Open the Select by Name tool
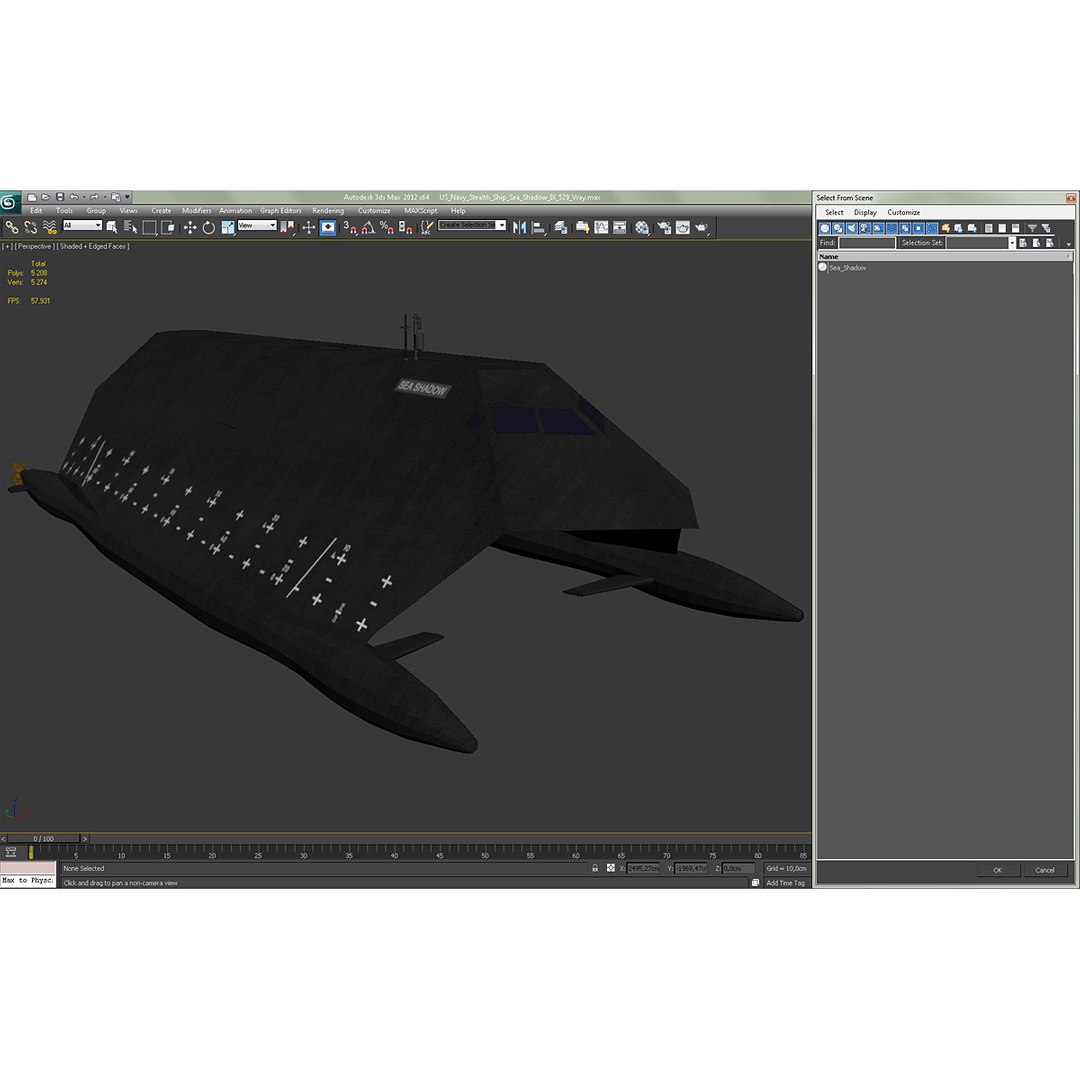This screenshot has height=1080, width=1080. coord(130,227)
